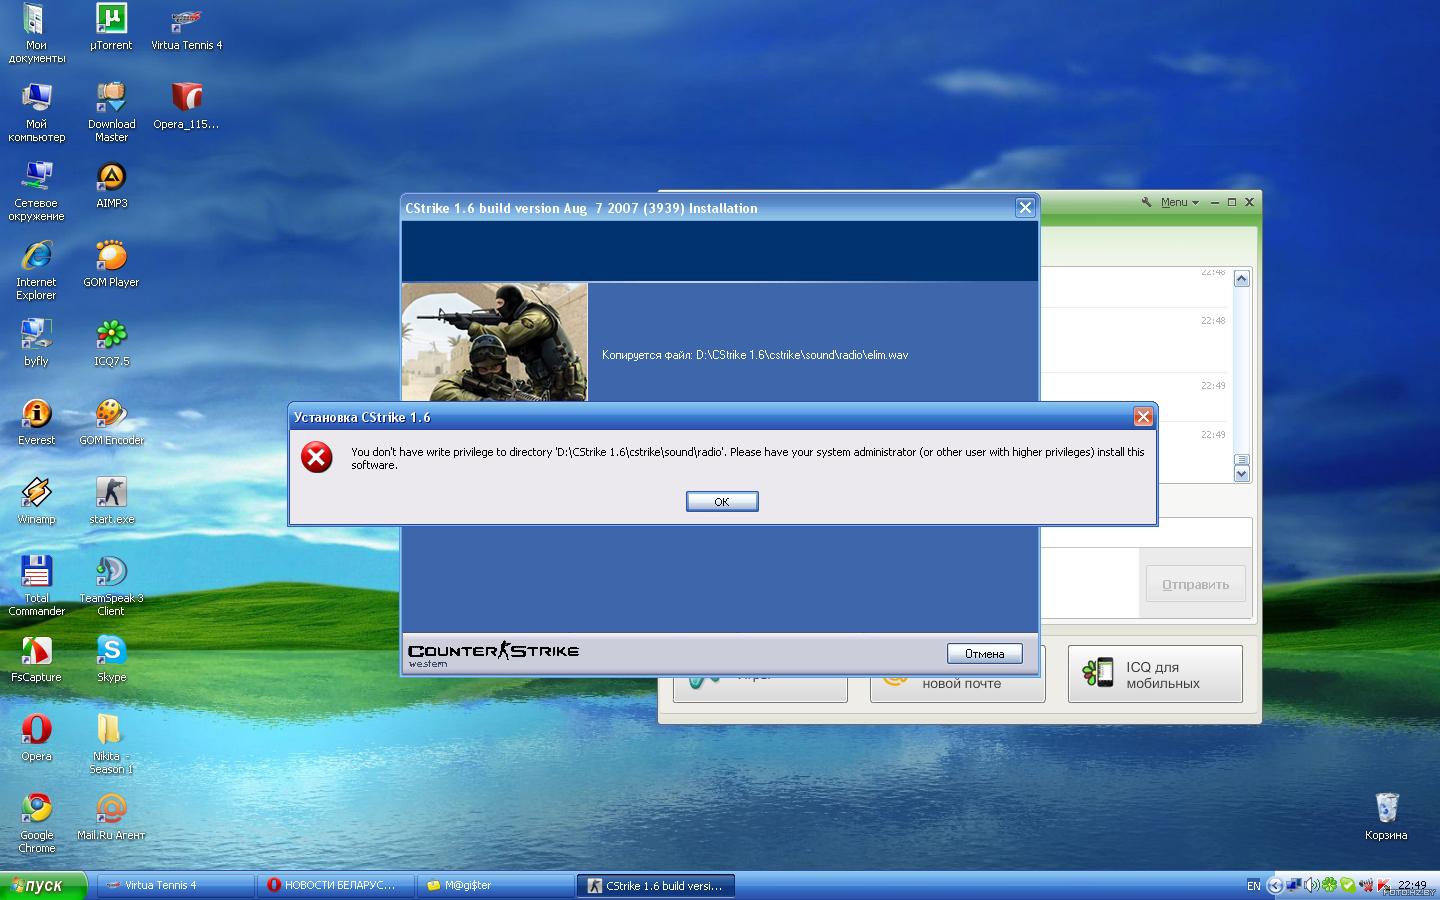
Task: Select Mail.Ru Агент desktop icon
Action: coord(111,817)
